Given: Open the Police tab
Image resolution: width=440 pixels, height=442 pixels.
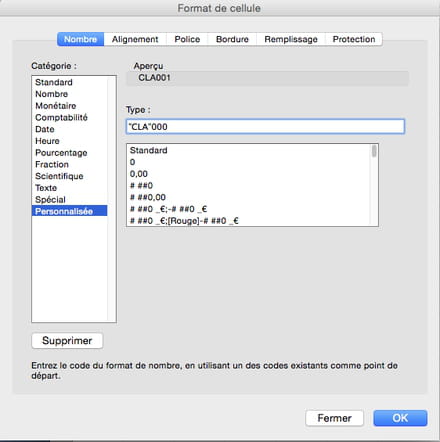Looking at the screenshot, I should (187, 39).
